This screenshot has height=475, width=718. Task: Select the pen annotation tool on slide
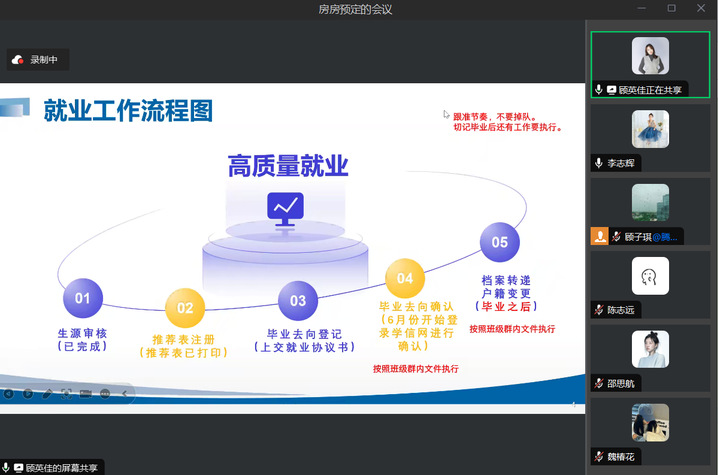47,393
